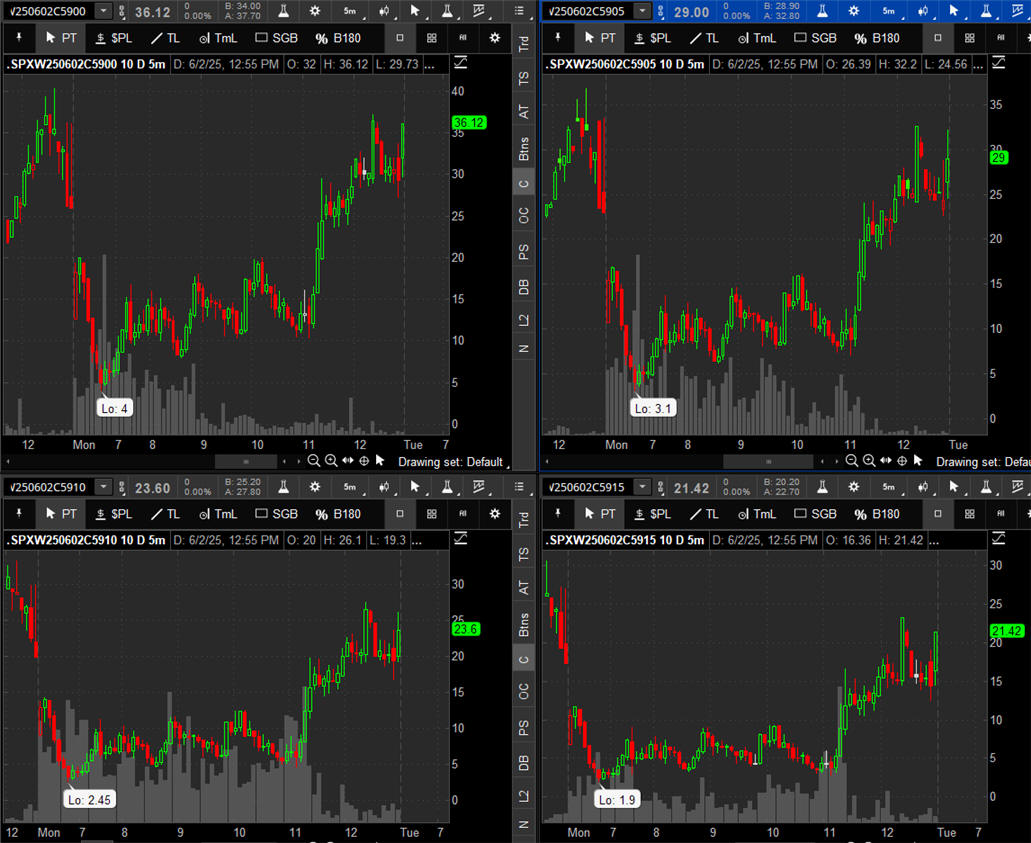Zoom in on the C5900 chart
The width and height of the screenshot is (1031, 843).
pos(331,461)
